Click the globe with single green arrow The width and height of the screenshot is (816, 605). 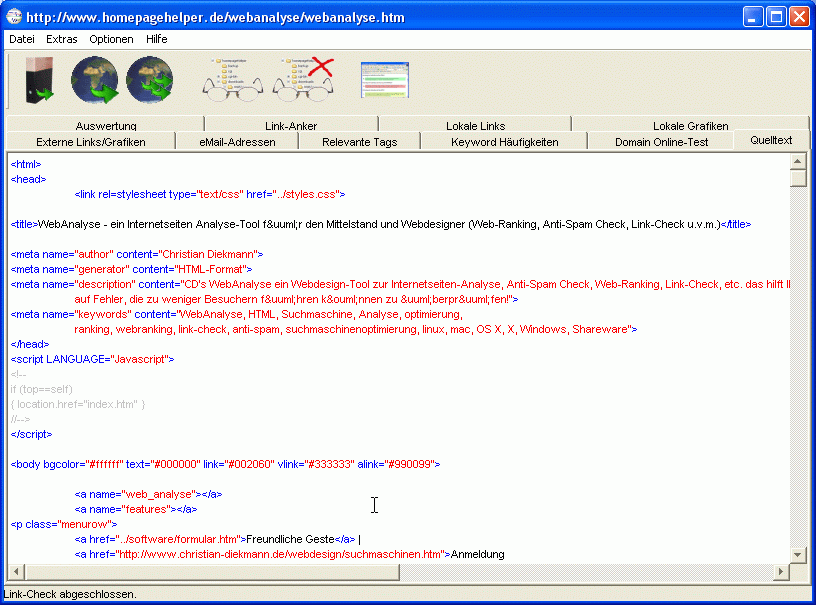coord(95,80)
